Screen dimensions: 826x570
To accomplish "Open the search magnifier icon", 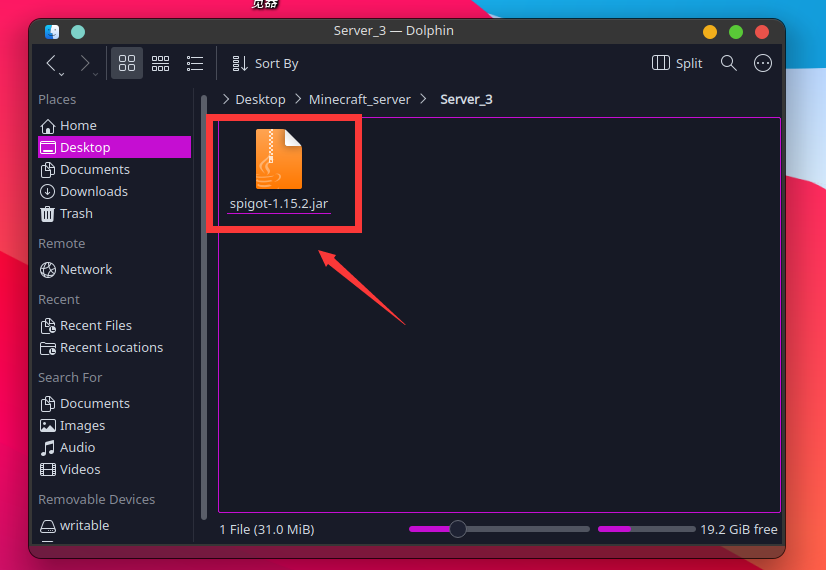I will click(729, 63).
